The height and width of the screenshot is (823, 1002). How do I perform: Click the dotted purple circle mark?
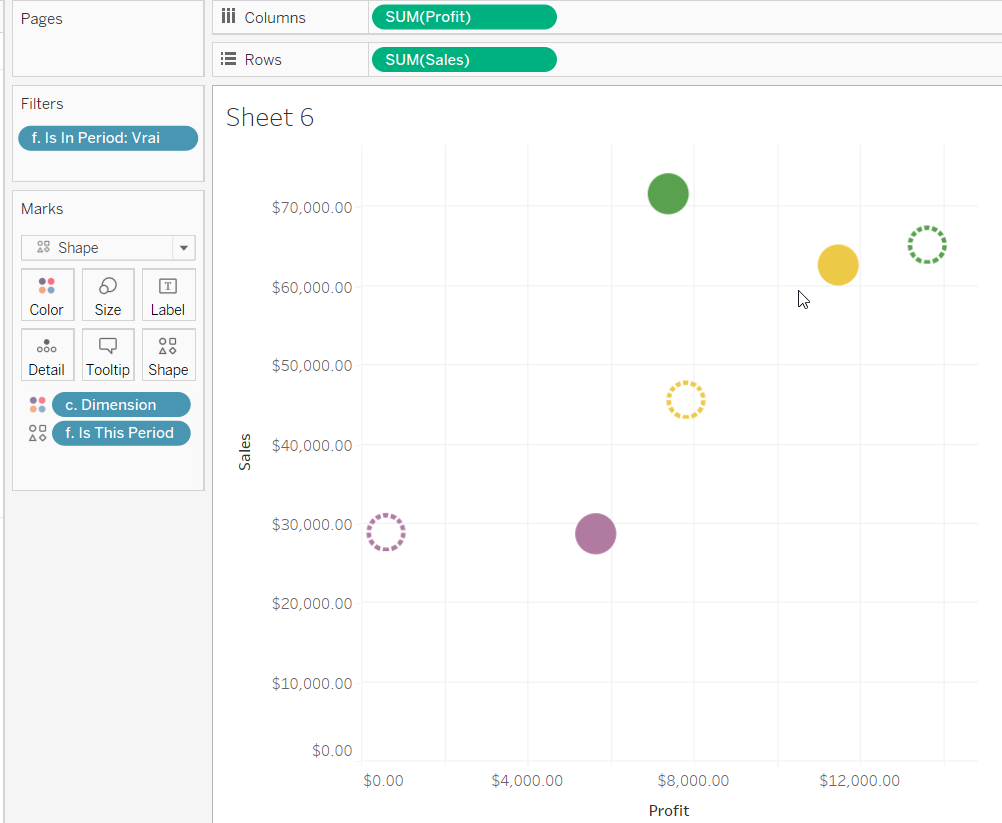(x=385, y=532)
